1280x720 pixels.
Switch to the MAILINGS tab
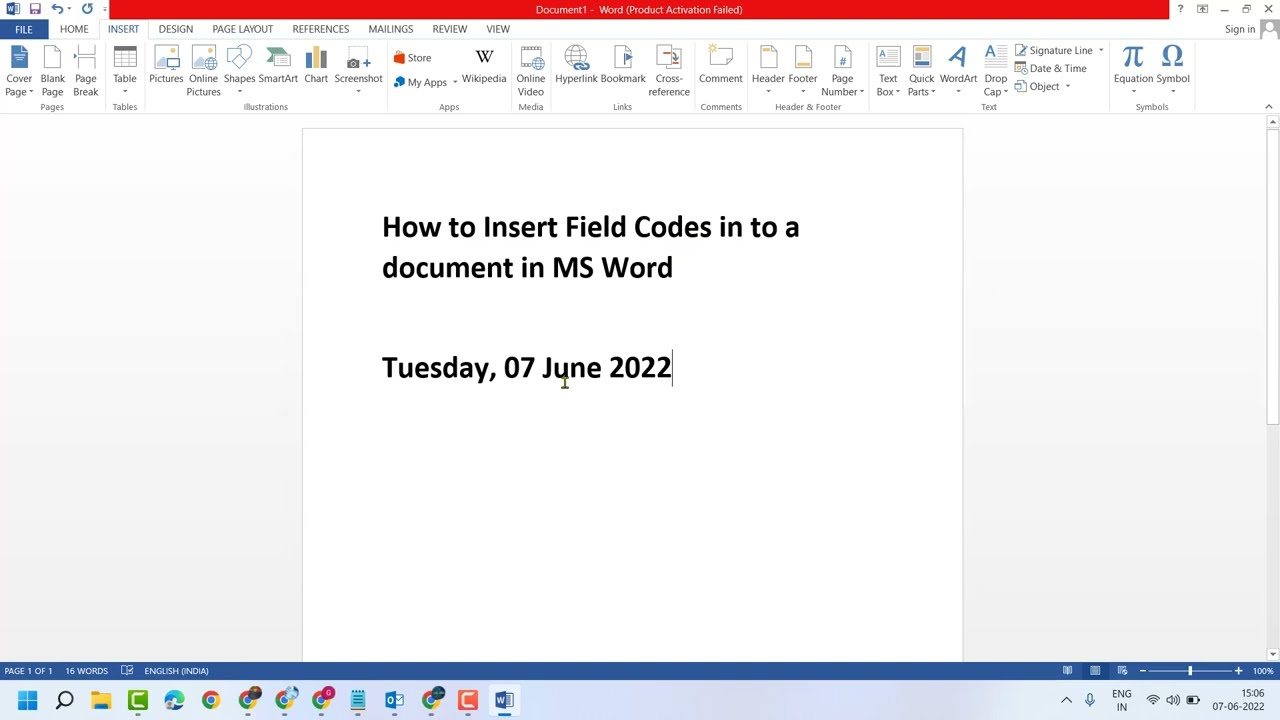coord(390,29)
